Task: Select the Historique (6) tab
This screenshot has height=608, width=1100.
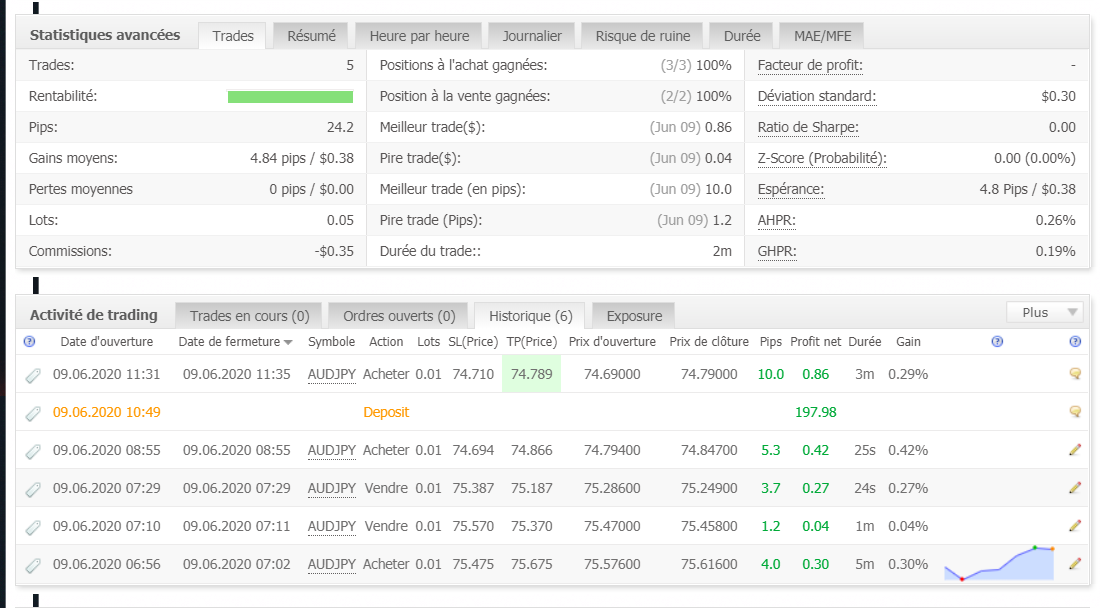Action: (x=530, y=316)
